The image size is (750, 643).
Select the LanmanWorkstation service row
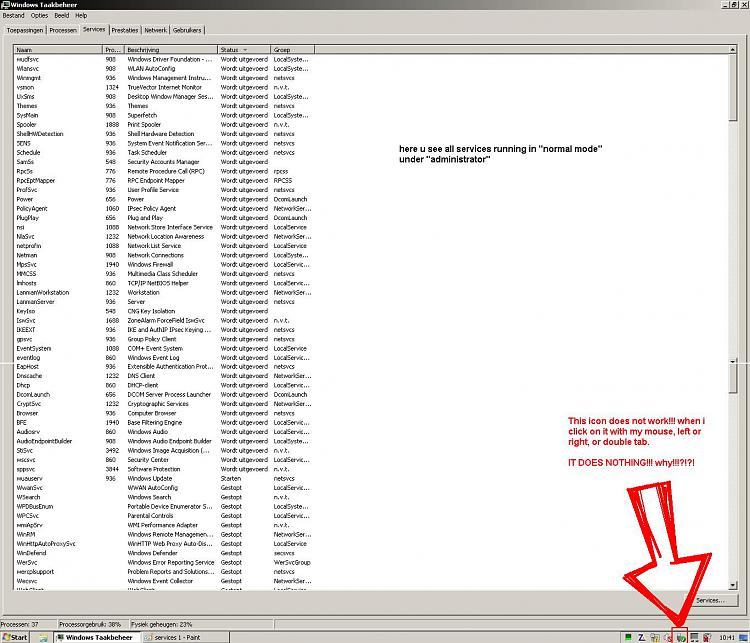click(164, 292)
